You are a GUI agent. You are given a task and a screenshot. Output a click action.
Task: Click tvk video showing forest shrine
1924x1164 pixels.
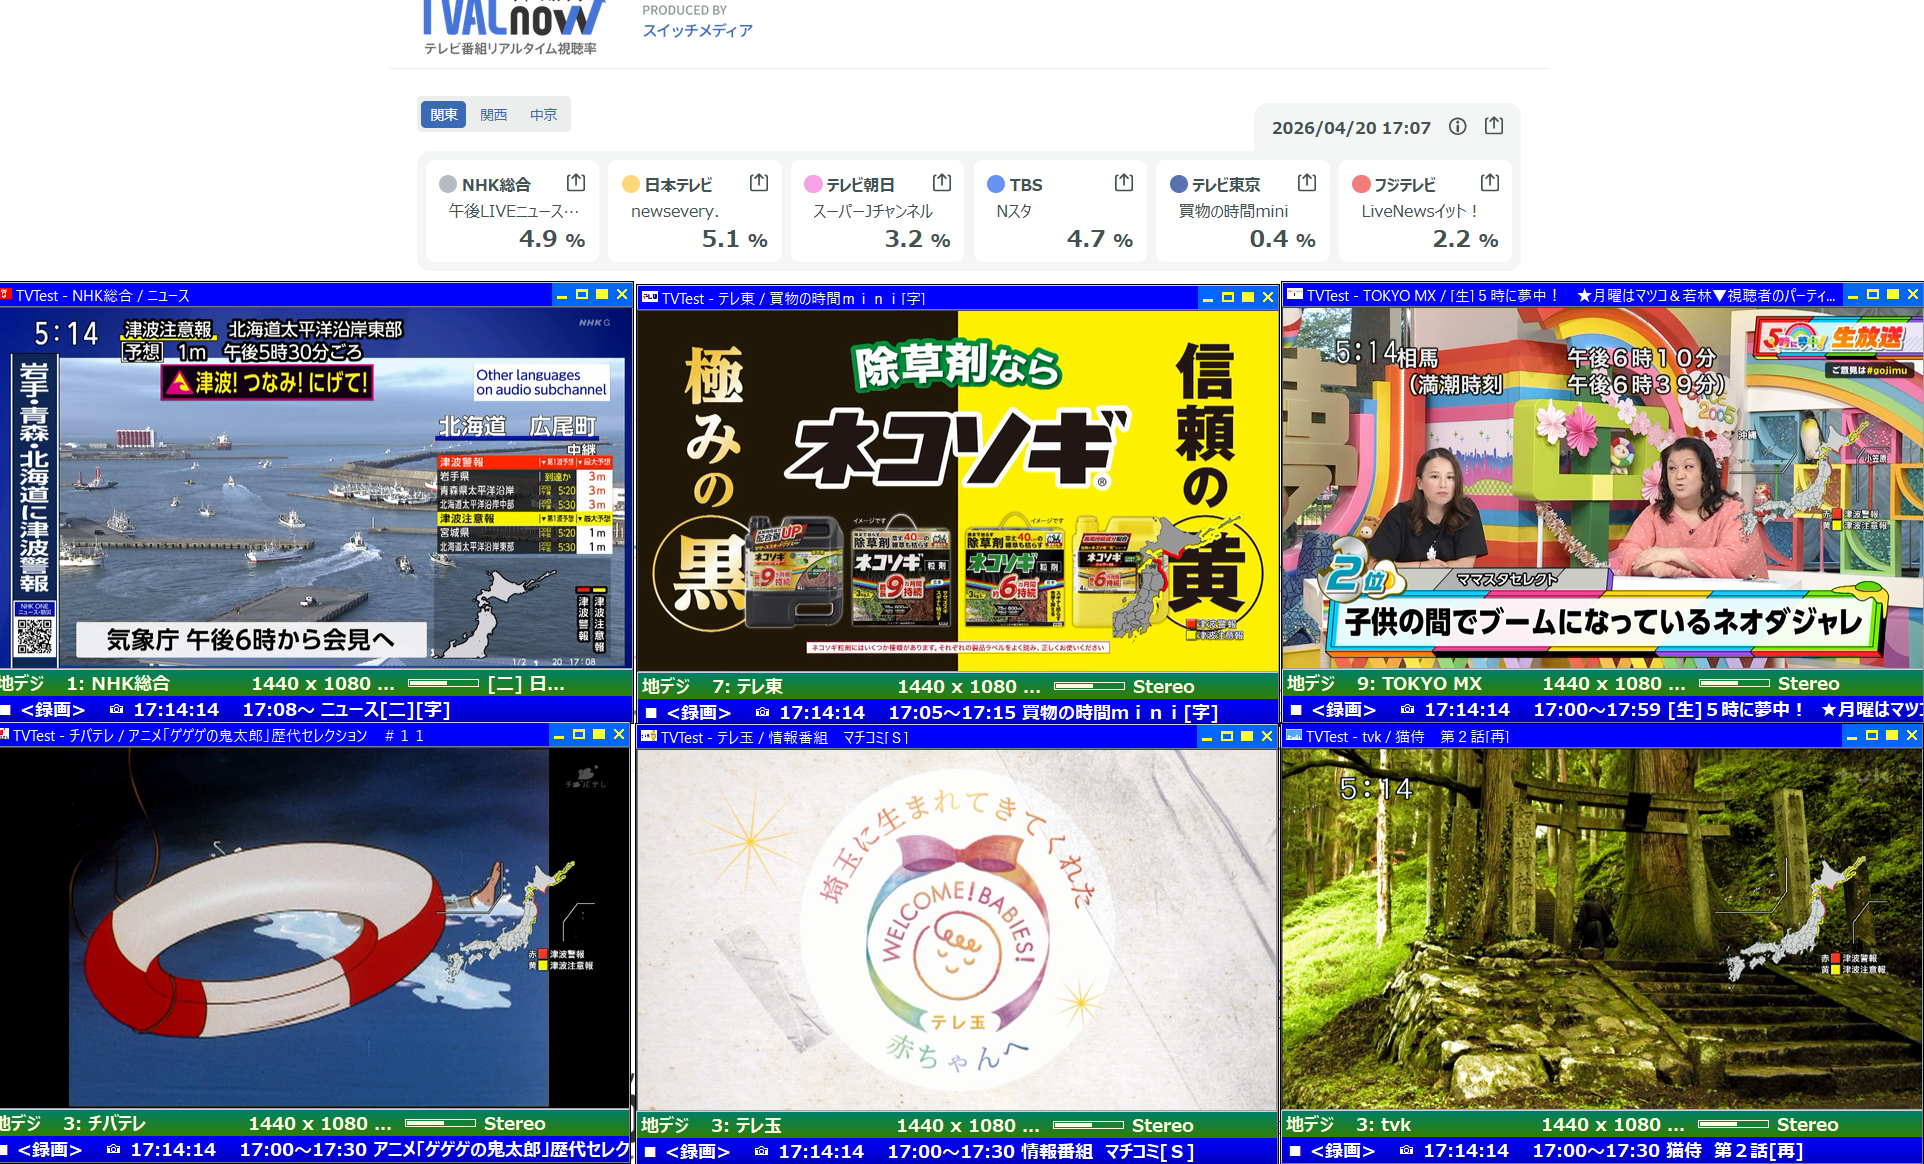coord(1600,928)
